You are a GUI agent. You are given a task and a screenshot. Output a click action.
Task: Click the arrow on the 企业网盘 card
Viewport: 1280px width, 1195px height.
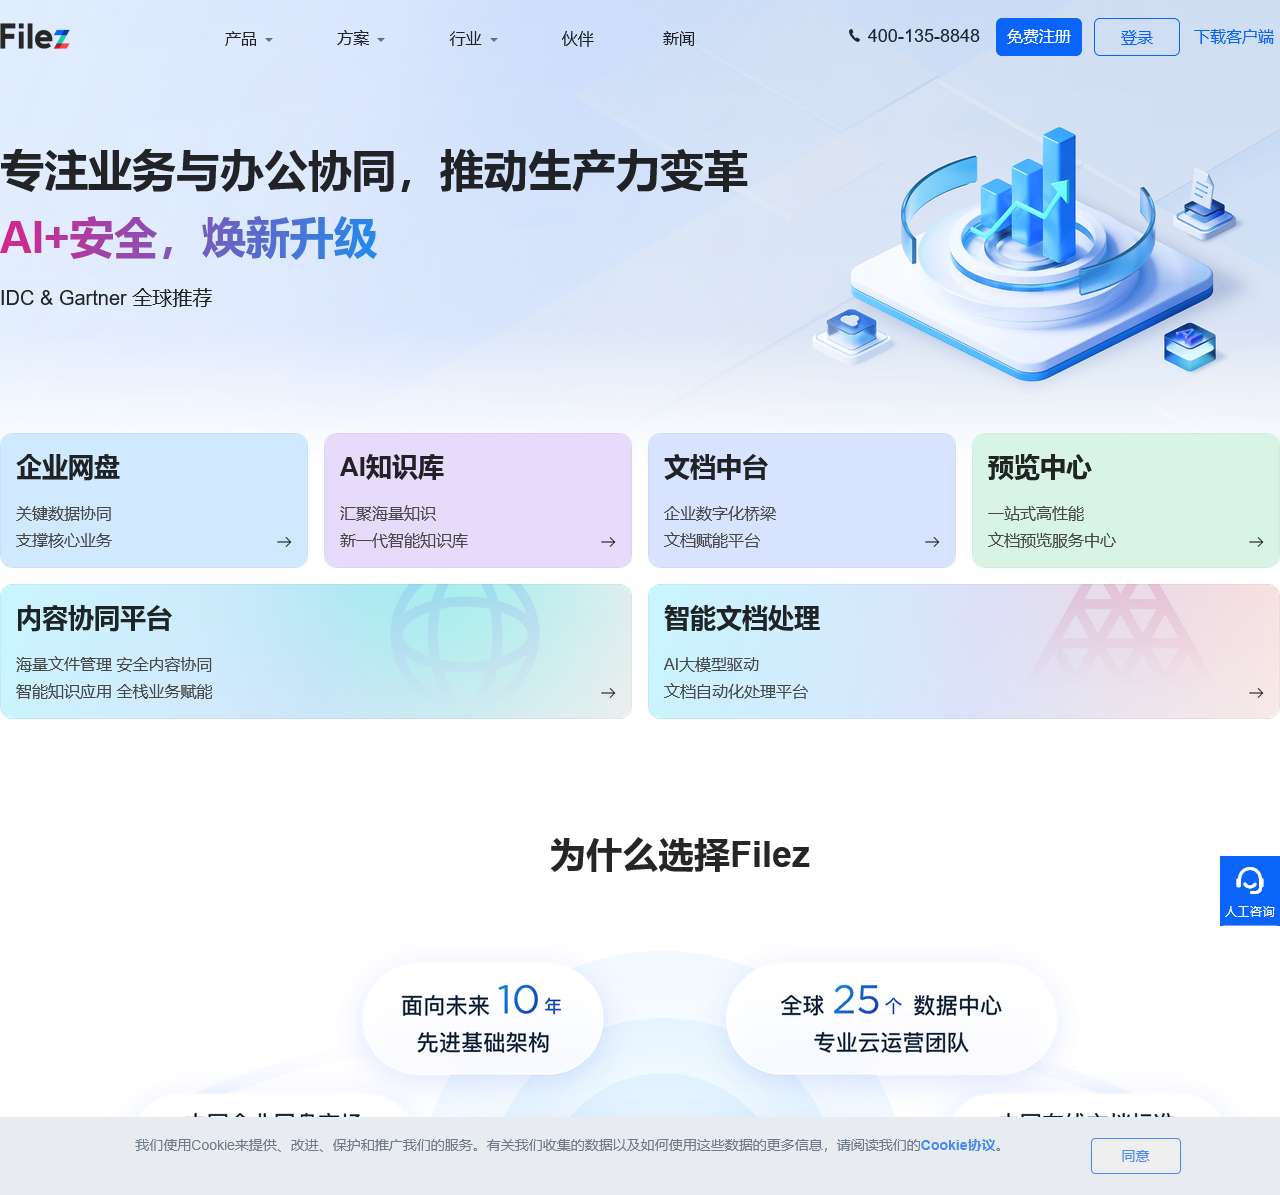pyautogui.click(x=284, y=542)
